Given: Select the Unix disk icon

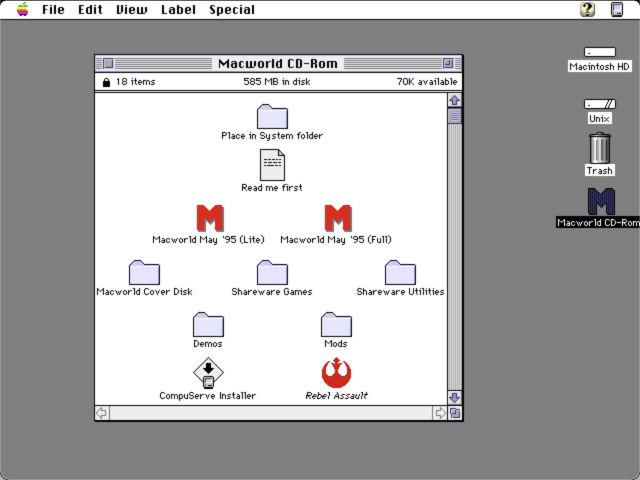Looking at the screenshot, I should [x=600, y=104].
